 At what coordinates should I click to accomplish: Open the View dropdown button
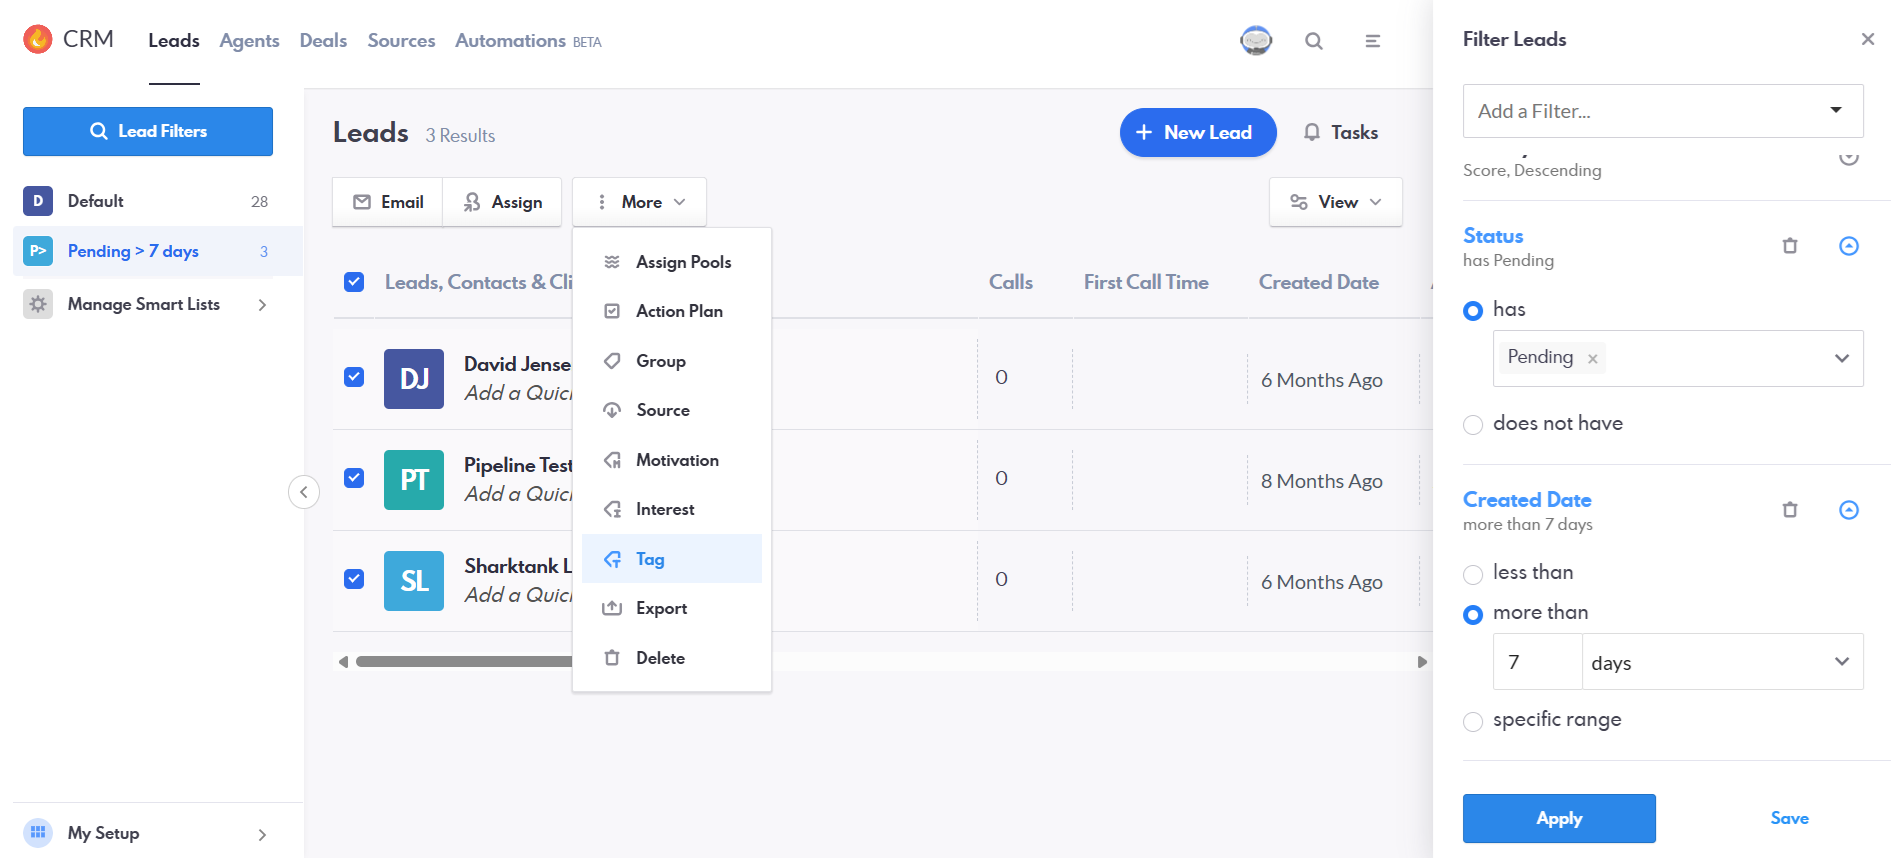pos(1335,202)
